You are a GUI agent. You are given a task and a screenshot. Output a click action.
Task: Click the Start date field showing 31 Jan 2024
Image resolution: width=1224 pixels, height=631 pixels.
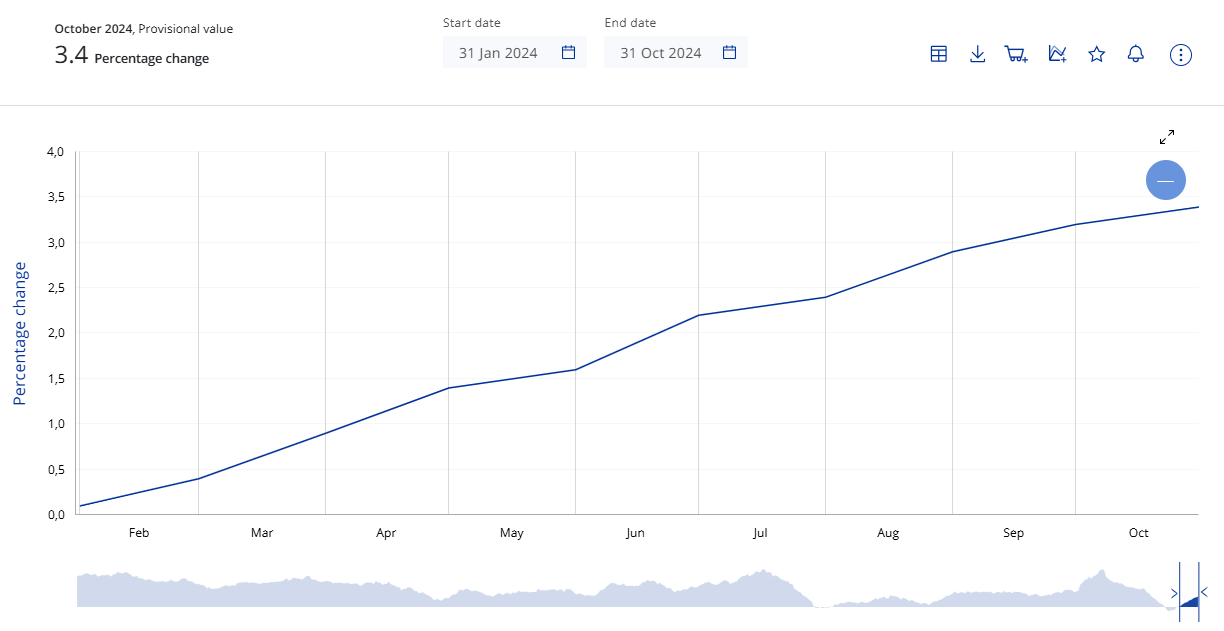click(x=498, y=53)
